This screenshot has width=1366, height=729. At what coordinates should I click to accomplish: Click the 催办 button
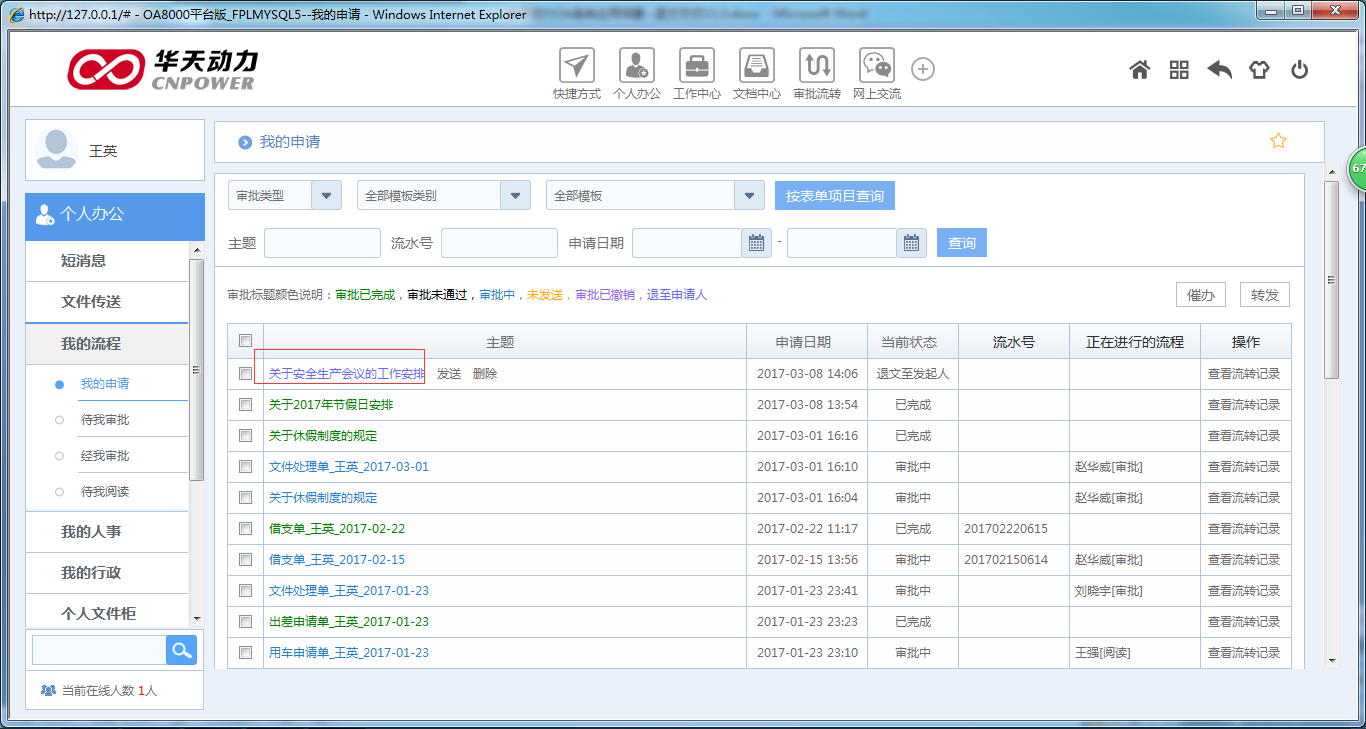tap(1200, 295)
